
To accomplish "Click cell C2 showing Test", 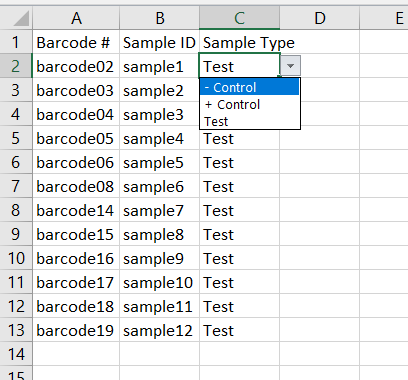I will [239, 66].
